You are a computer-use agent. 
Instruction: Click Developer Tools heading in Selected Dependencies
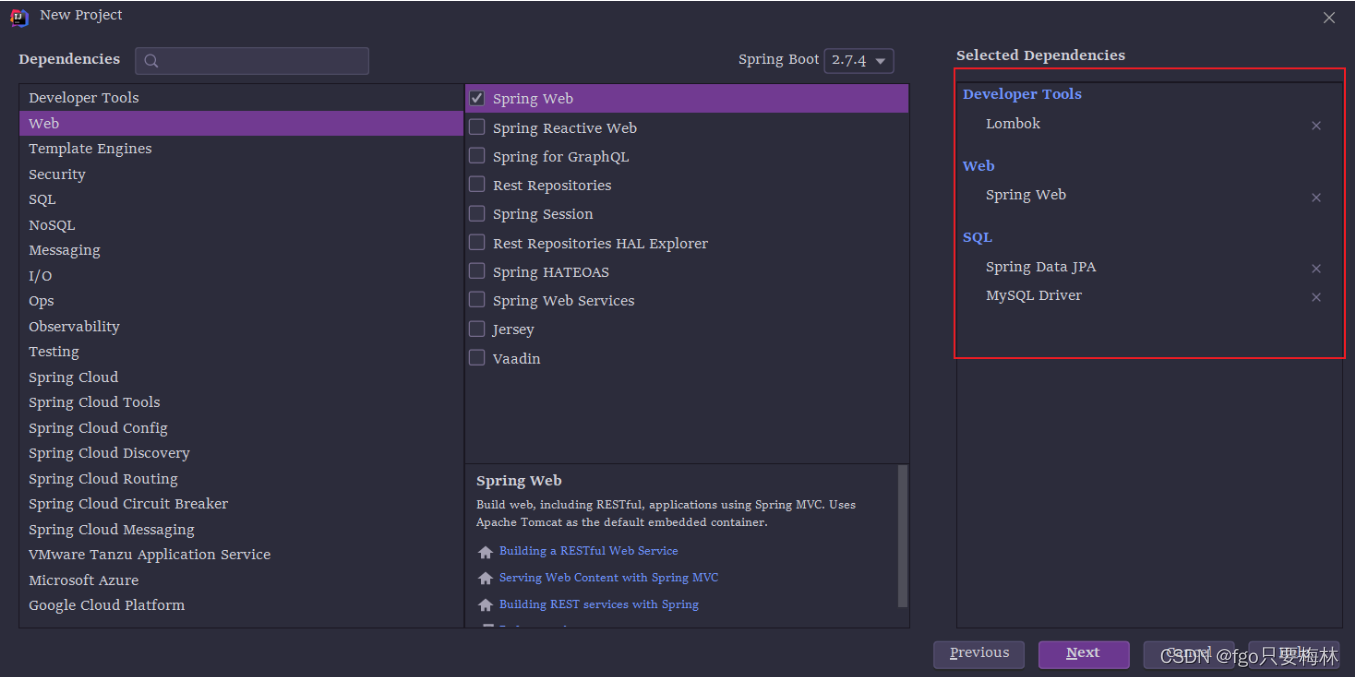pyautogui.click(x=1022, y=94)
